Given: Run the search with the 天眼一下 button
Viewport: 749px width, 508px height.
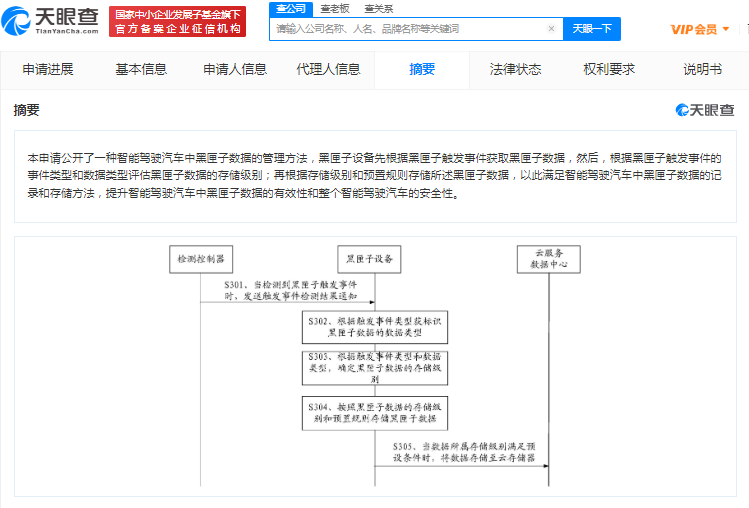Looking at the screenshot, I should click(x=592, y=29).
